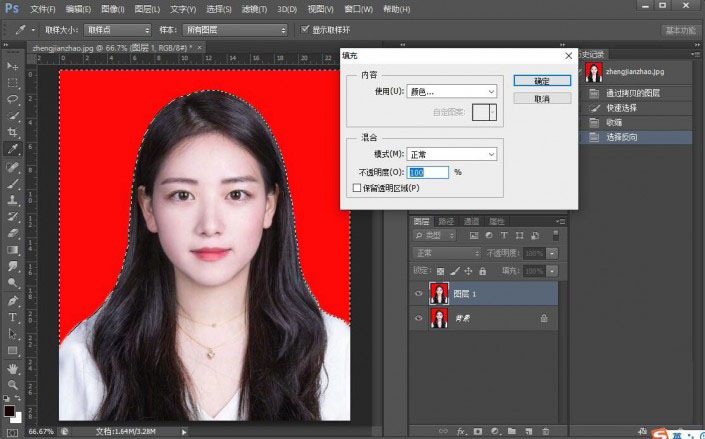This screenshot has height=439, width=705.
Task: Choose the Lasso tool
Action: [x=13, y=99]
